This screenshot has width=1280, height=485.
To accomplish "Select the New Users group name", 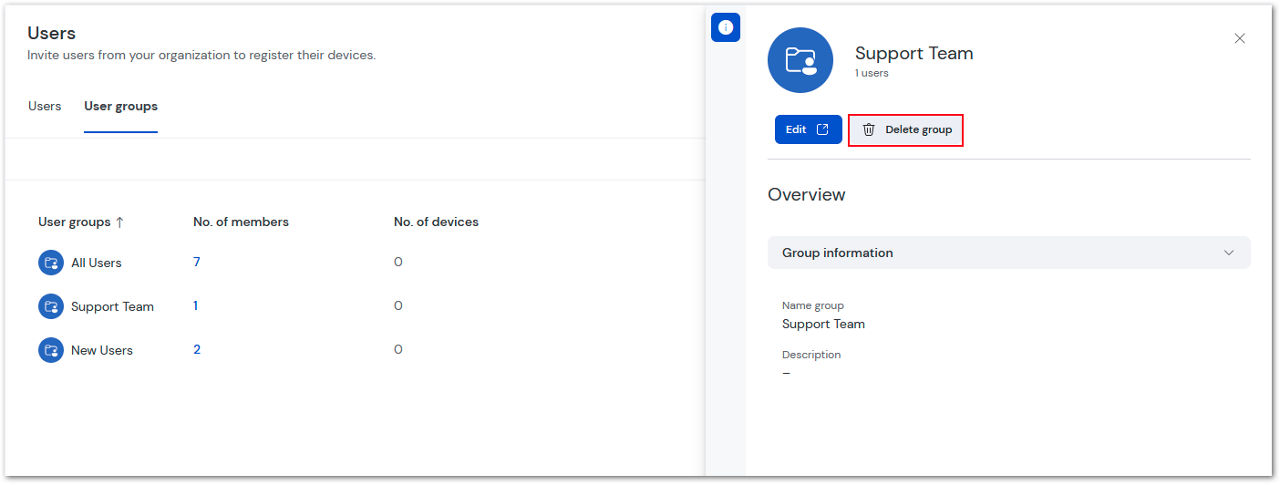I will pyautogui.click(x=102, y=351).
